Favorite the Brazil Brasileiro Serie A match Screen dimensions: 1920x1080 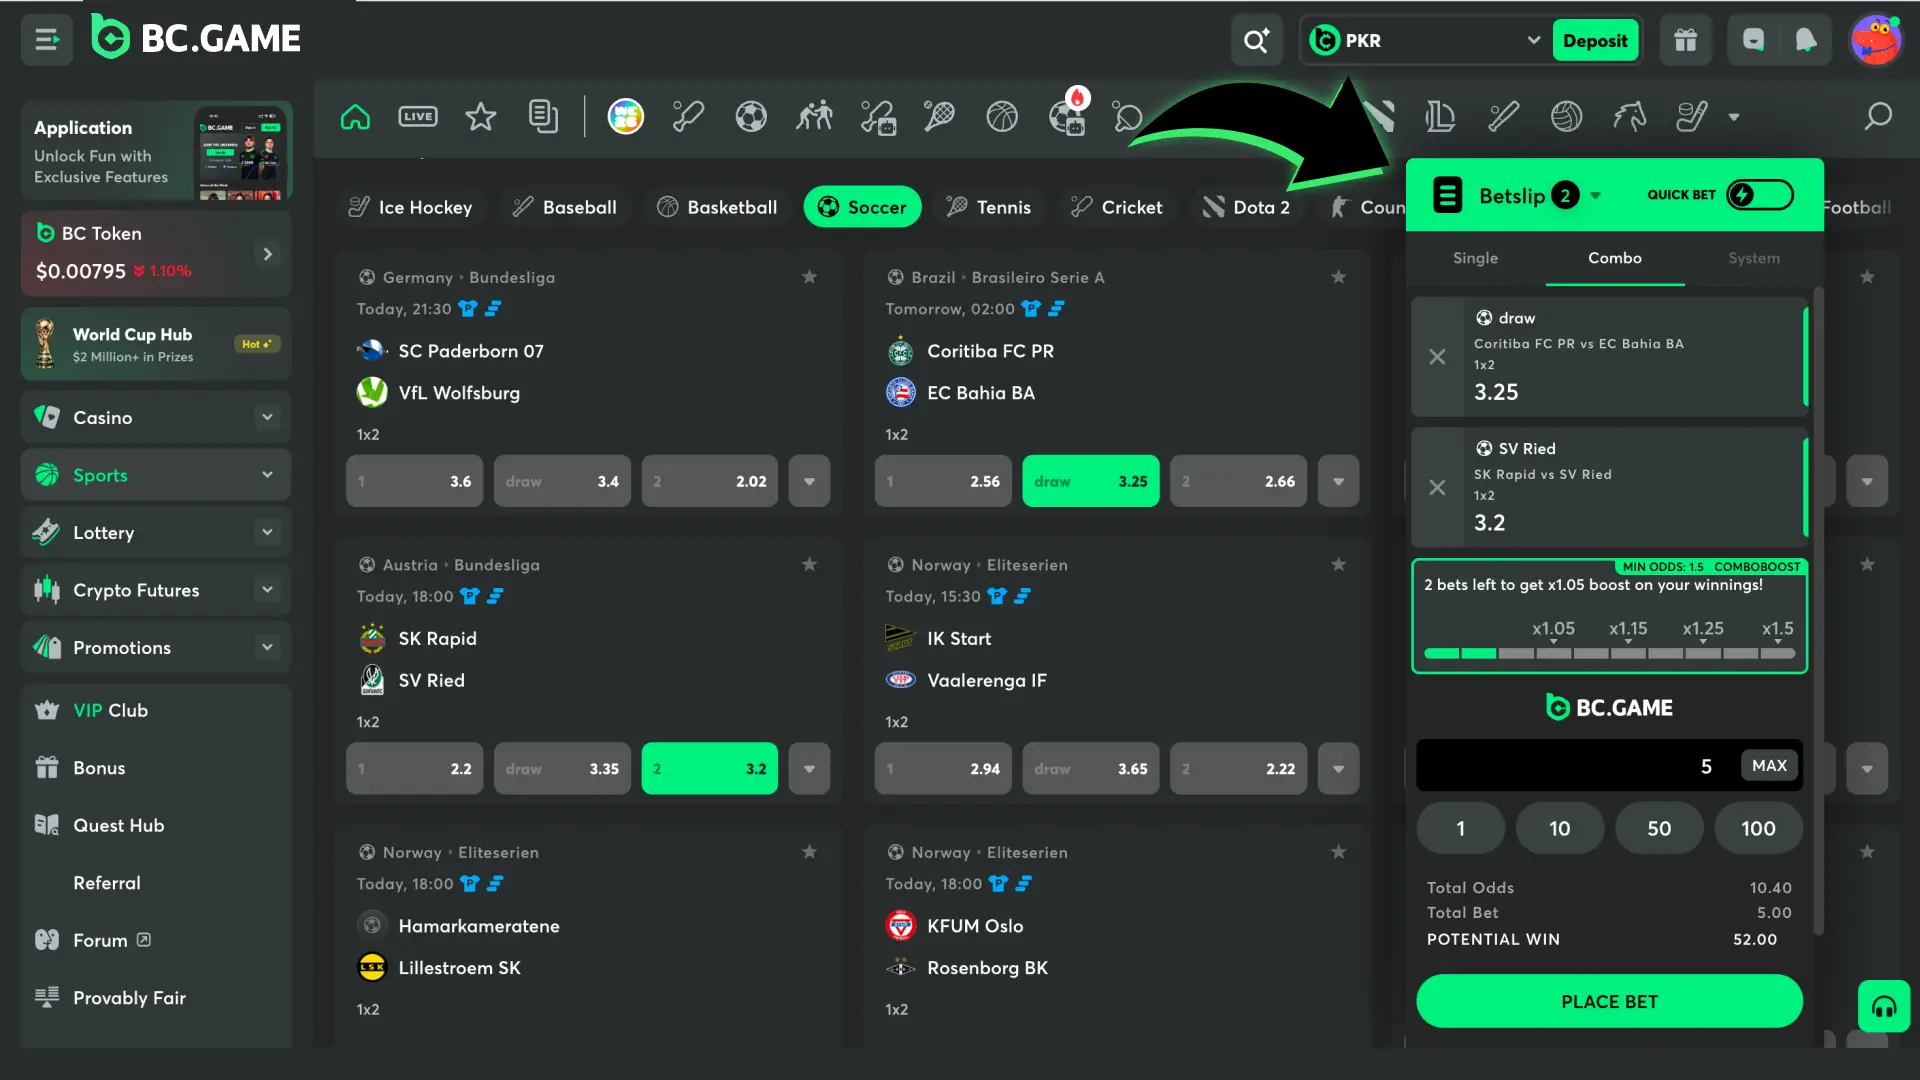point(1339,277)
